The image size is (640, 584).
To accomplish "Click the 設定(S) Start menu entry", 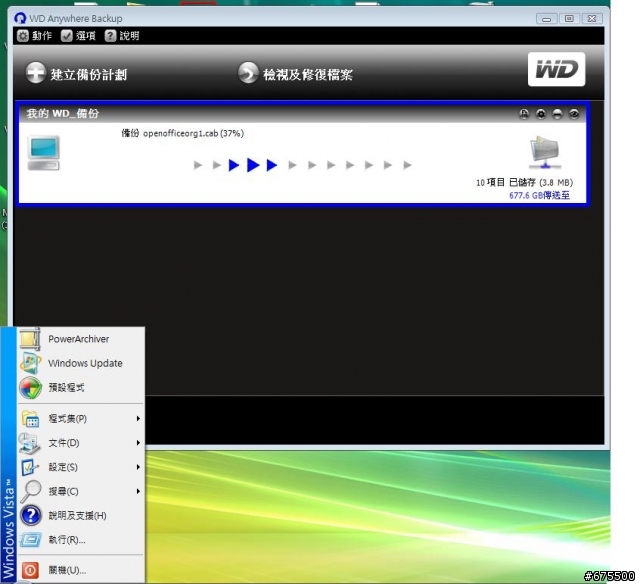I will (x=81, y=467).
